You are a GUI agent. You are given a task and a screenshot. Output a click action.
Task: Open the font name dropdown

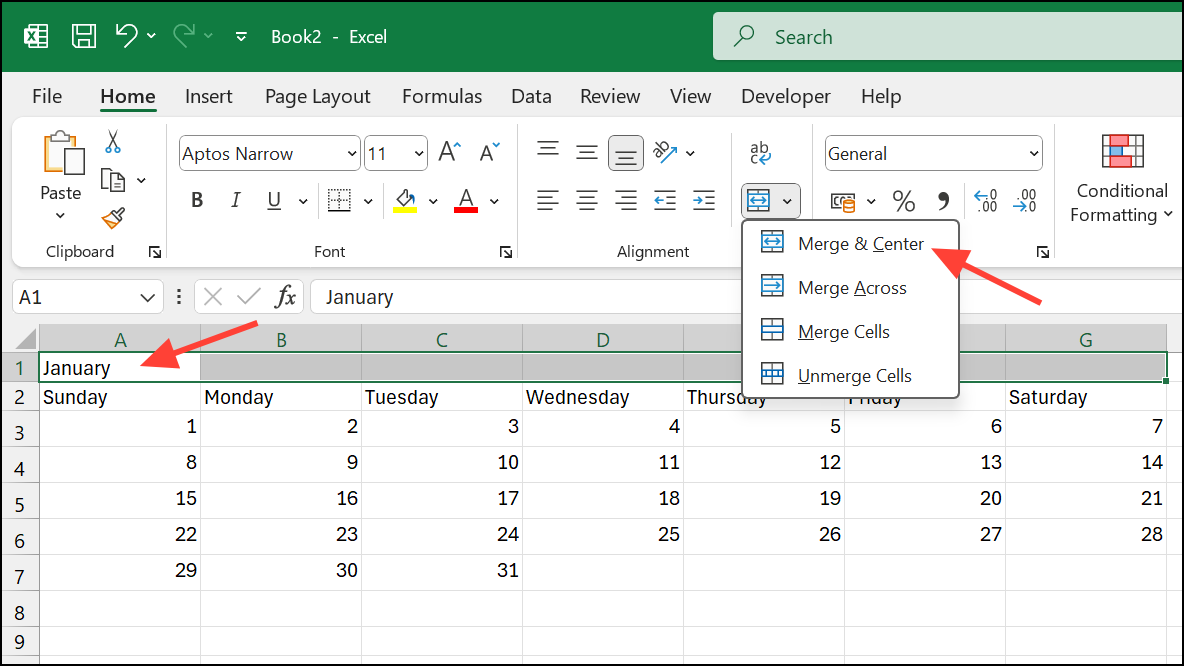351,154
